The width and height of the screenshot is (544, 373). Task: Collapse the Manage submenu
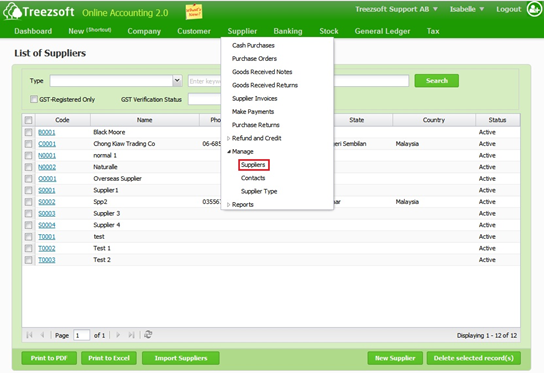click(x=229, y=151)
